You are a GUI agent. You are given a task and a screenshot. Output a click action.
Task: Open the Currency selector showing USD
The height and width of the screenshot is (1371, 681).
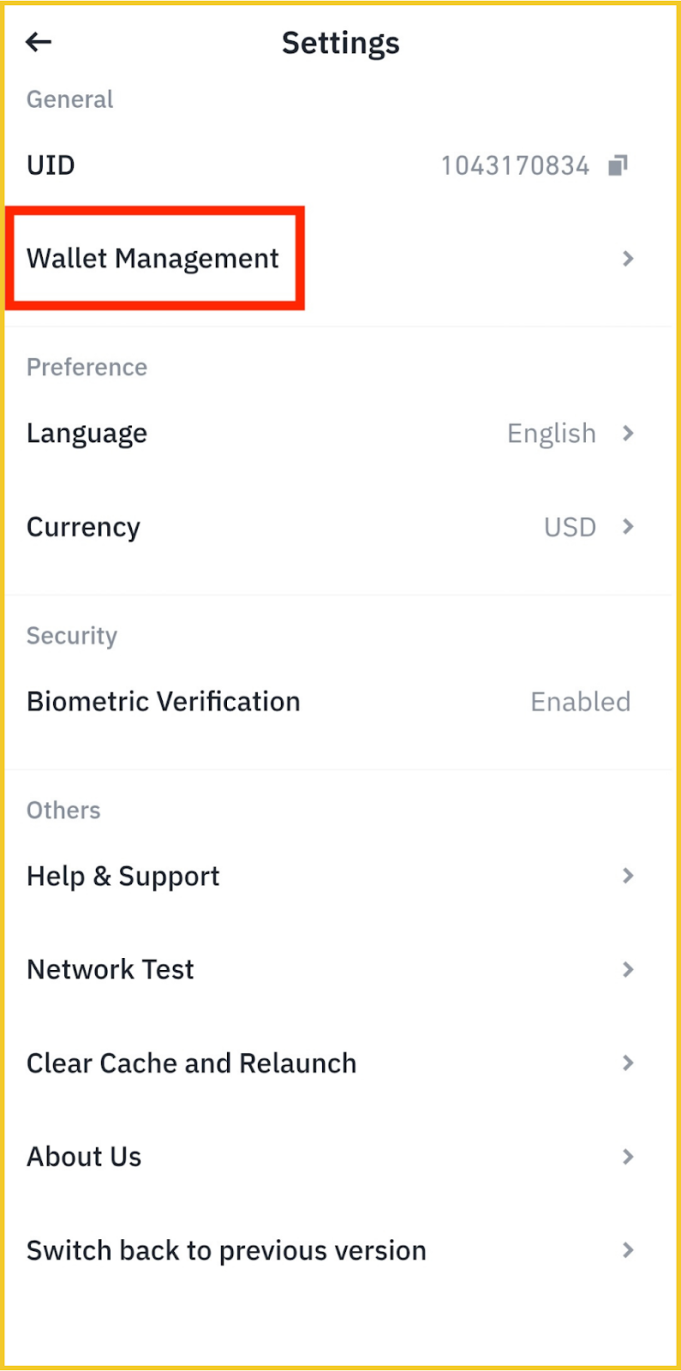point(340,527)
